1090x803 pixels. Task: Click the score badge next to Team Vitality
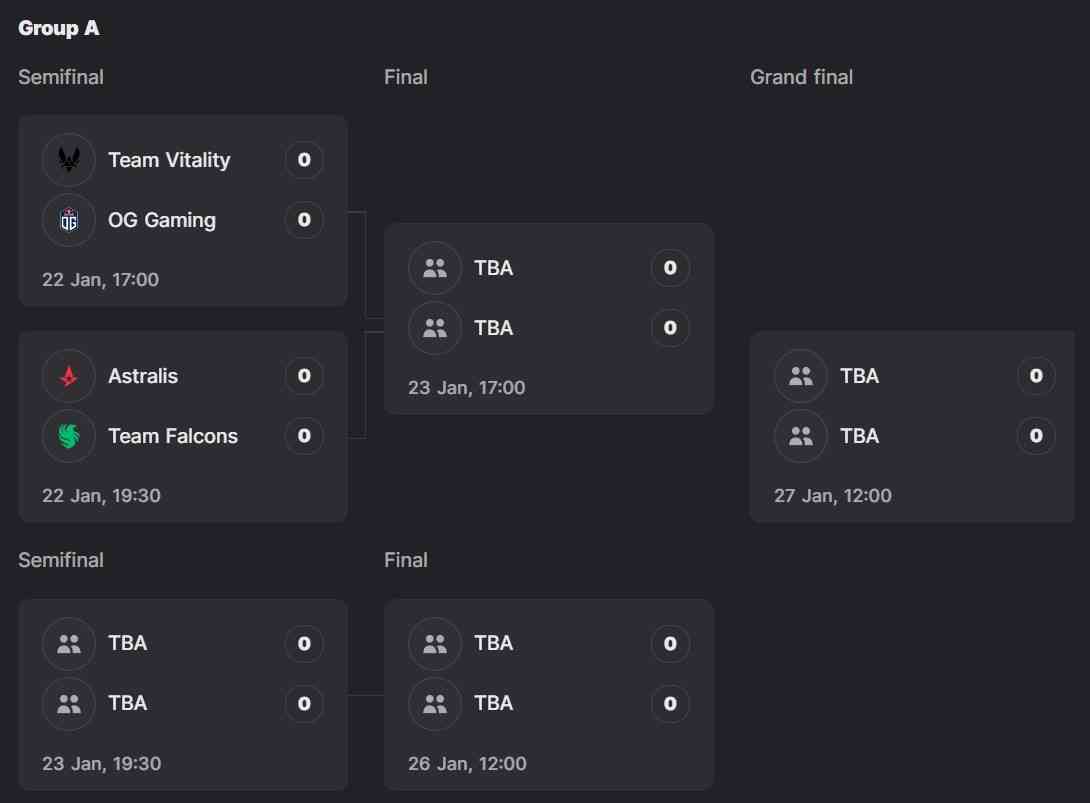click(303, 159)
